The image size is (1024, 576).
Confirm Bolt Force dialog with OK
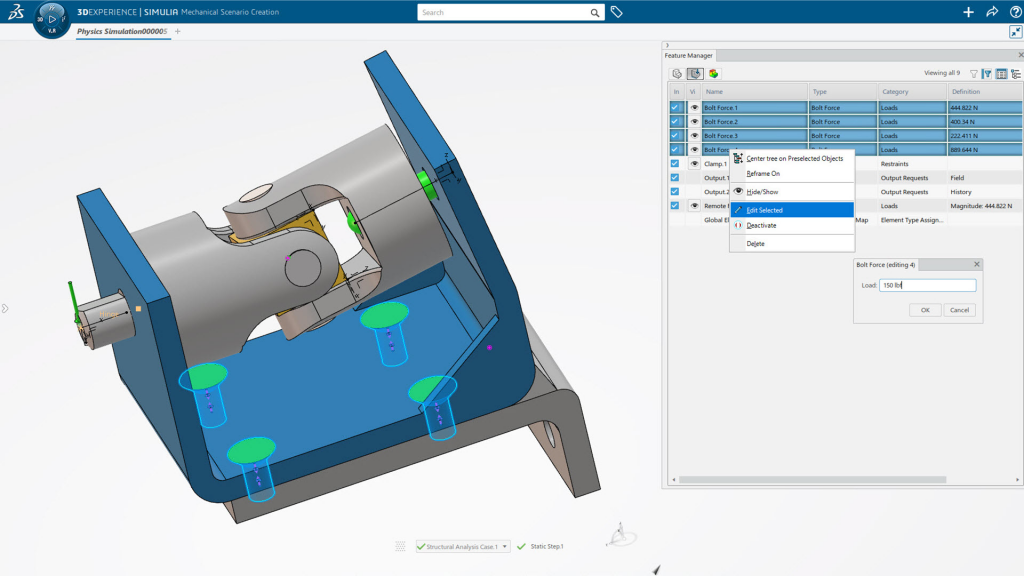tap(925, 310)
